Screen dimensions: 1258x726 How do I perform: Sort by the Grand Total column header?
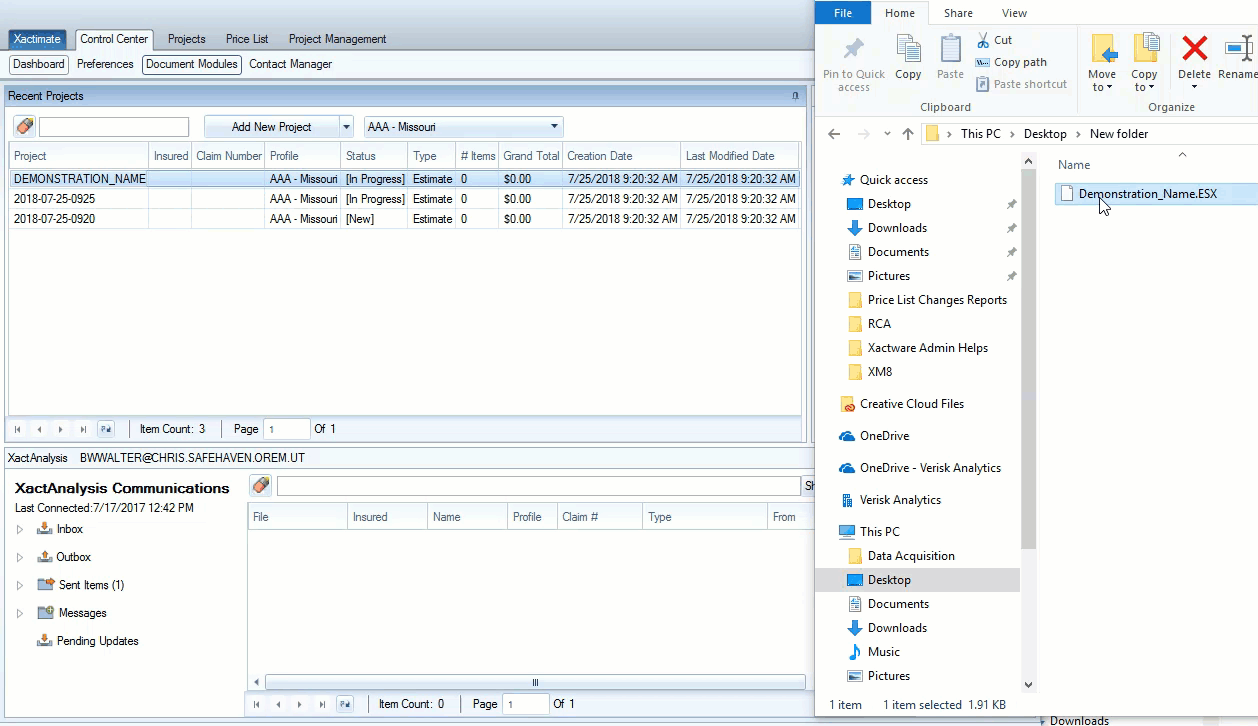[x=530, y=156]
